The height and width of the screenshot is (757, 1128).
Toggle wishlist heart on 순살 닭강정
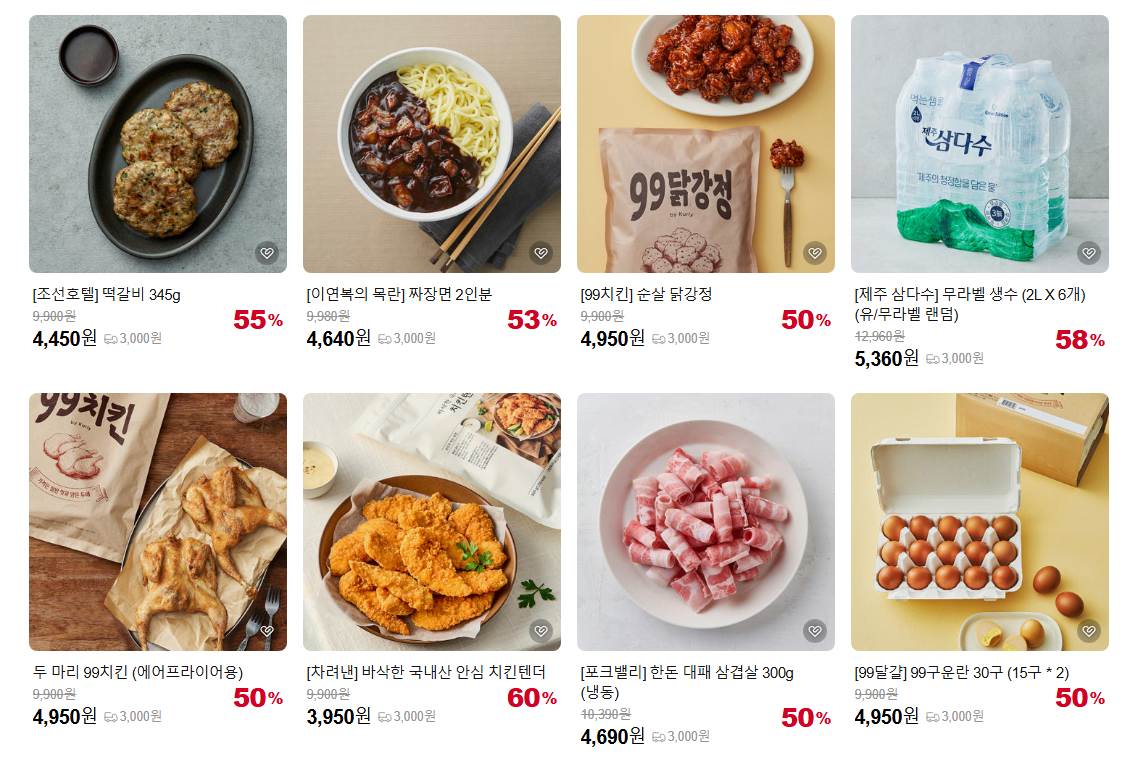[x=815, y=253]
